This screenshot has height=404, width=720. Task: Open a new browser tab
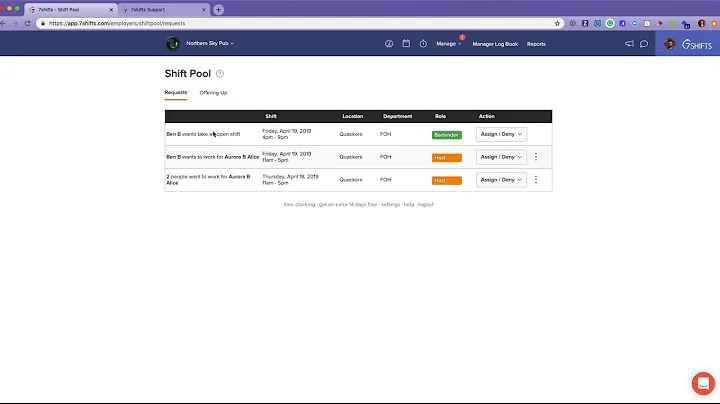click(219, 9)
